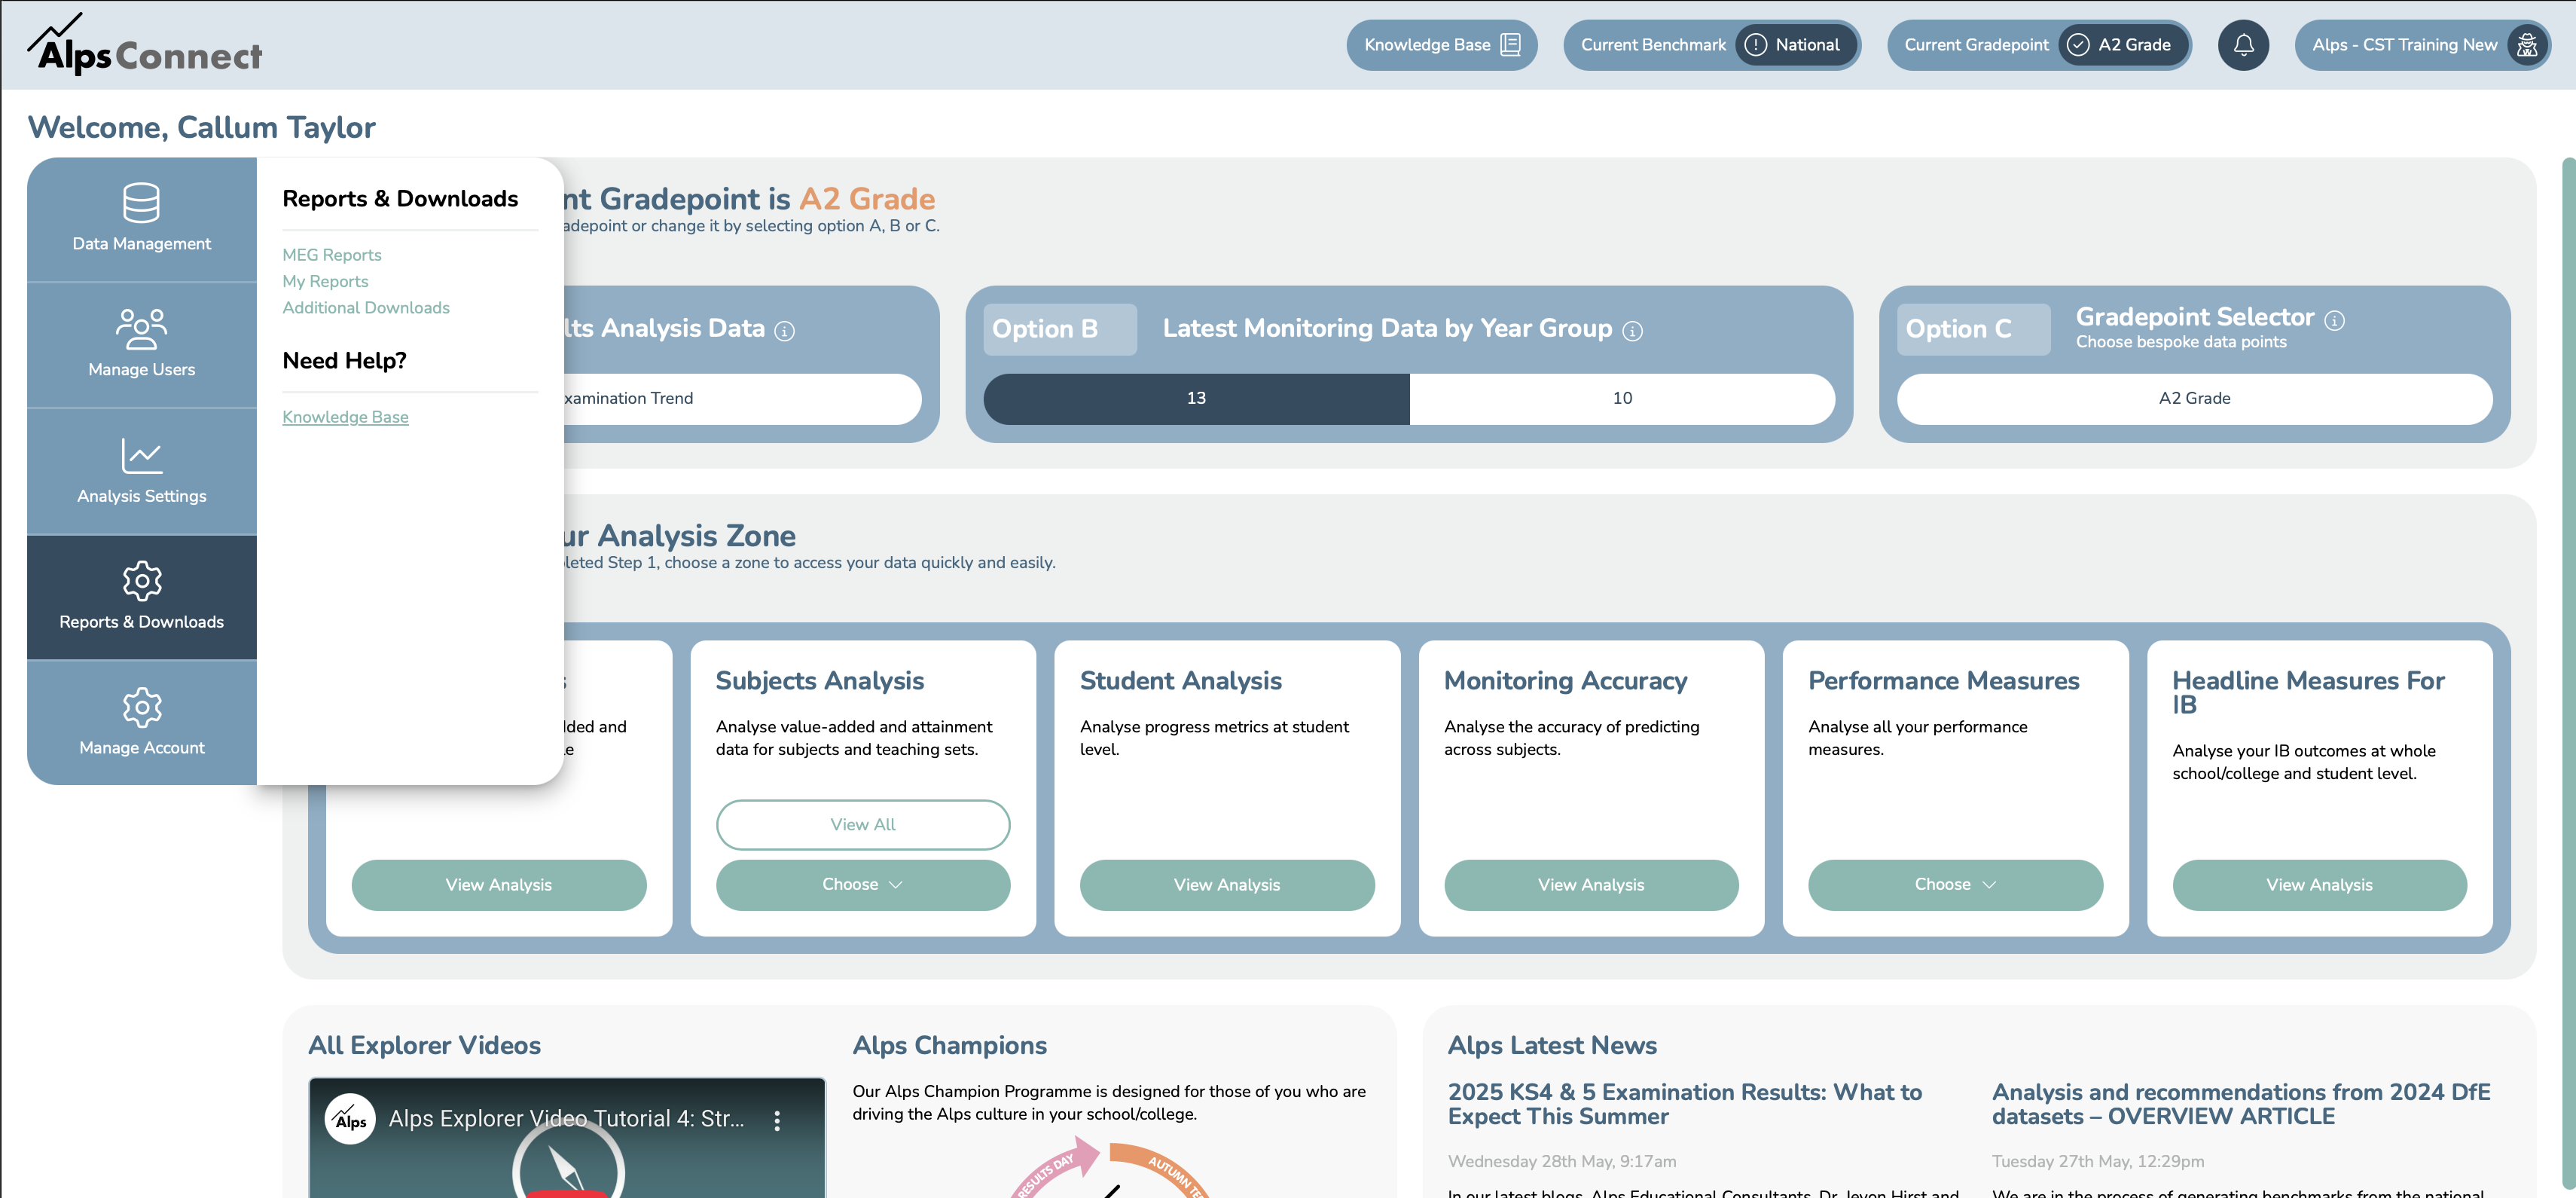Click the Alps Connect logo
The image size is (2576, 1198).
coord(145,45)
